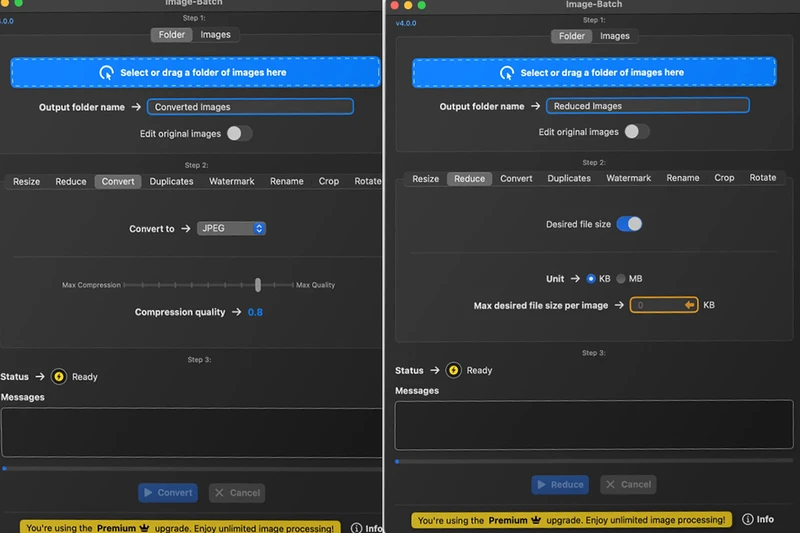Open Resize tab in left window
Viewport: 800px width, 533px height.
[27, 182]
